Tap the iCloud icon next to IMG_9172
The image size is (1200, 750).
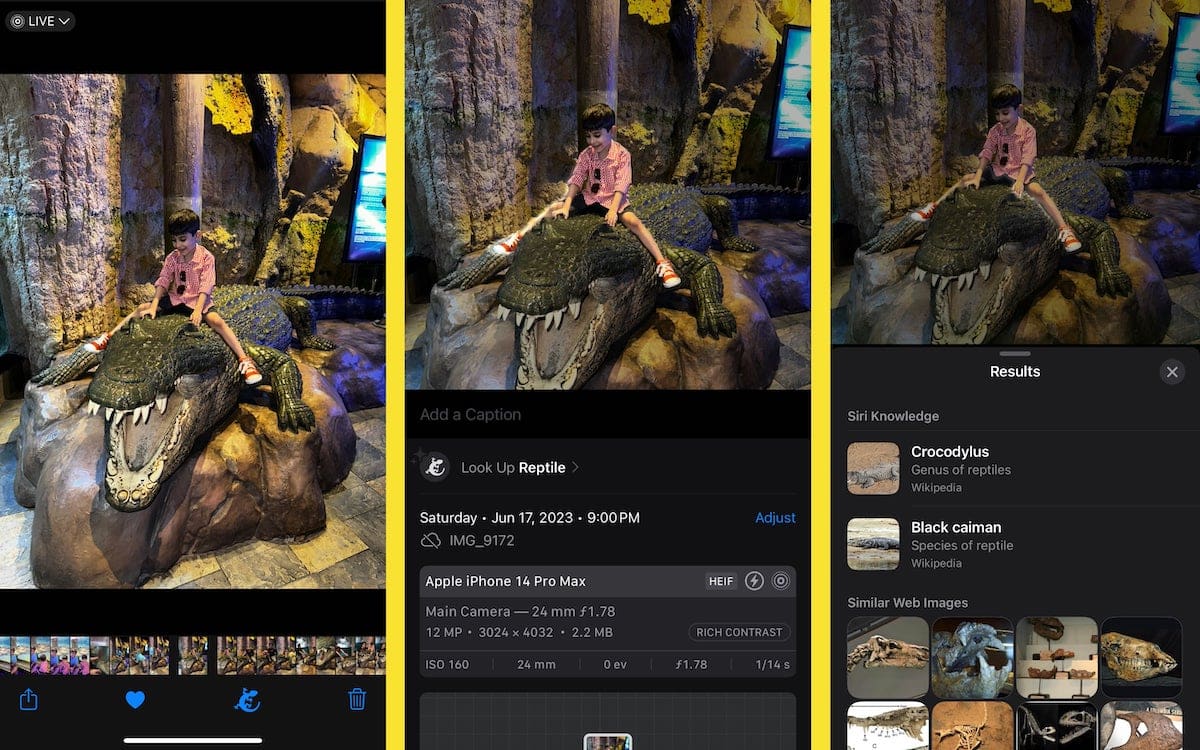[430, 541]
